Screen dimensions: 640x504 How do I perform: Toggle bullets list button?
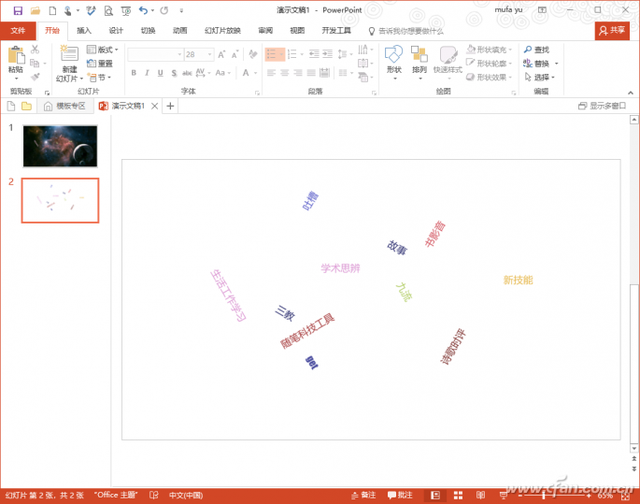click(x=275, y=54)
